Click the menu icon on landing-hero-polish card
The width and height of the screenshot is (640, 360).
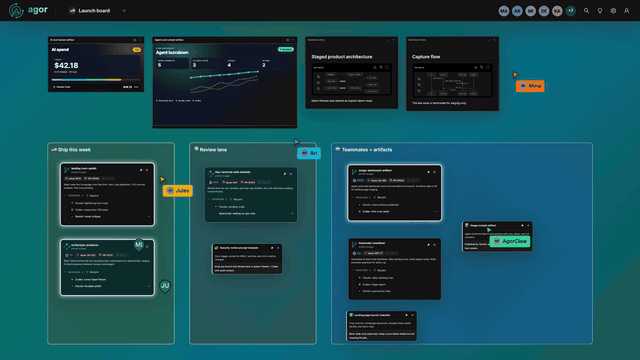pos(147,170)
